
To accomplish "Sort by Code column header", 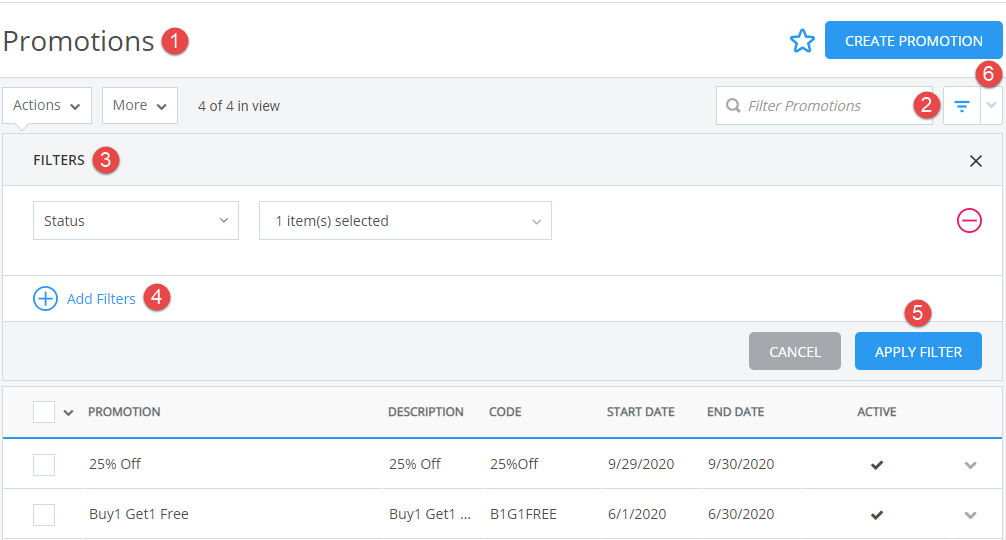I will point(506,412).
